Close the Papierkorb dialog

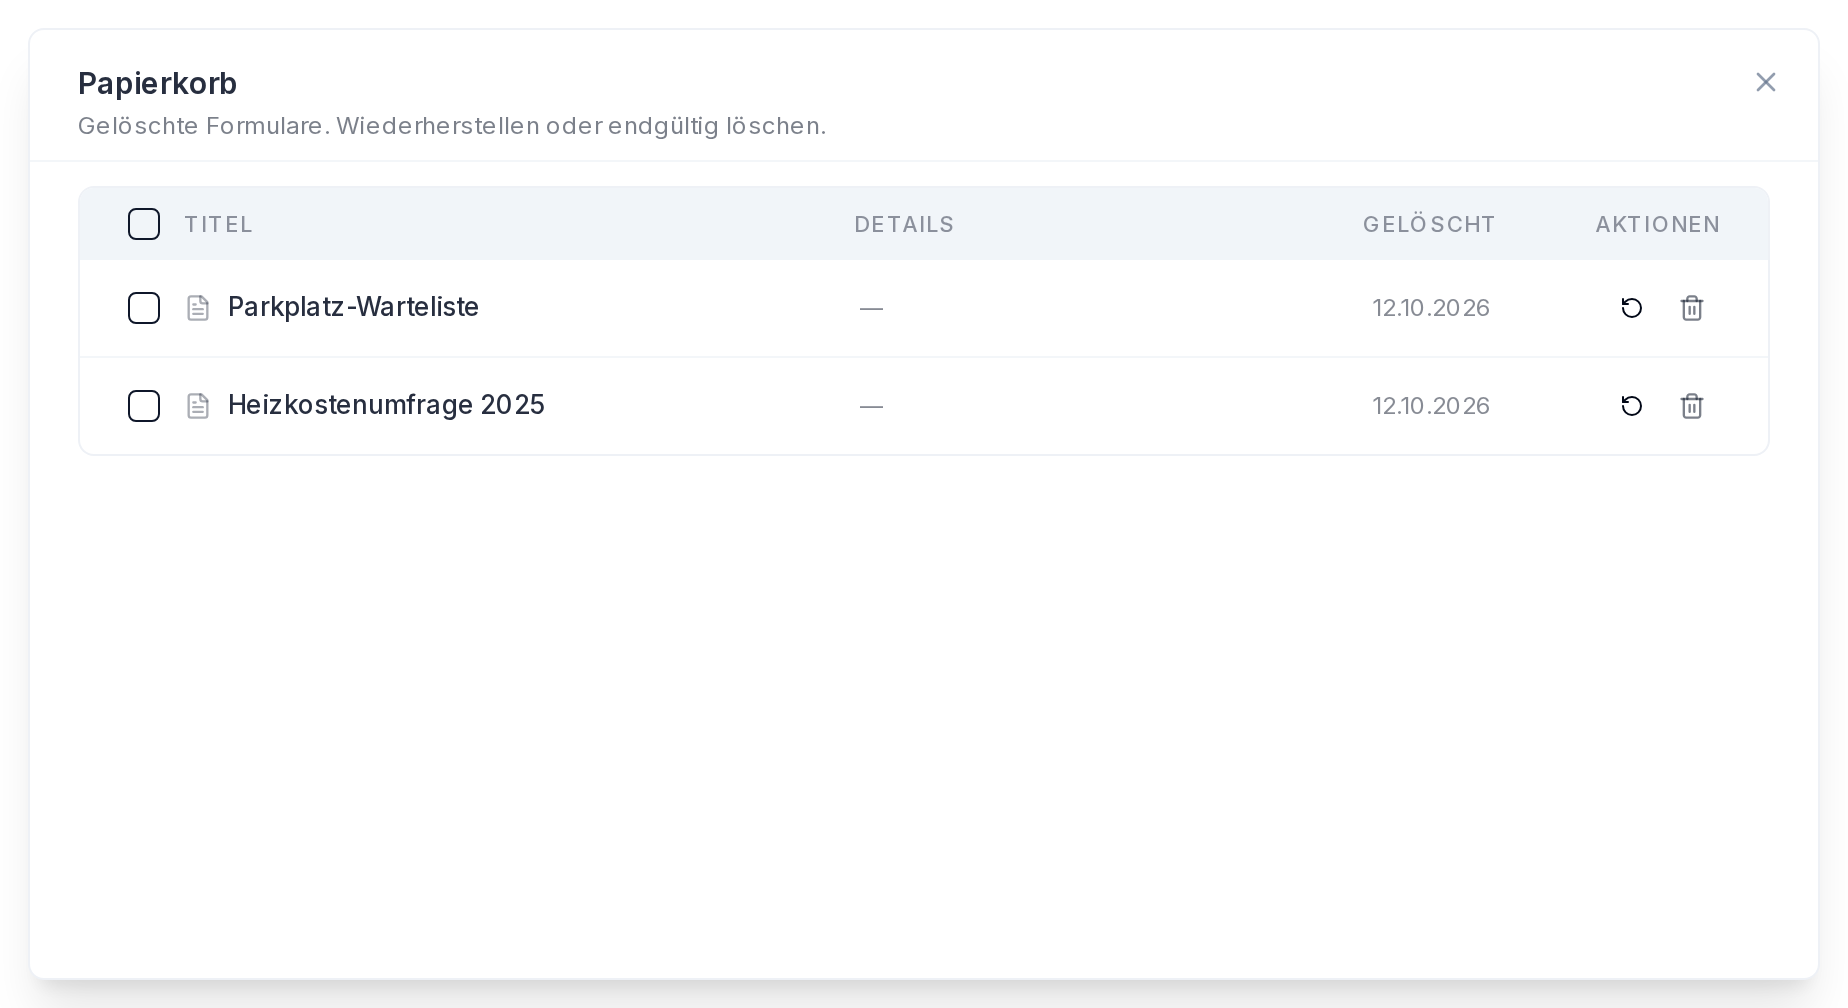tap(1766, 82)
